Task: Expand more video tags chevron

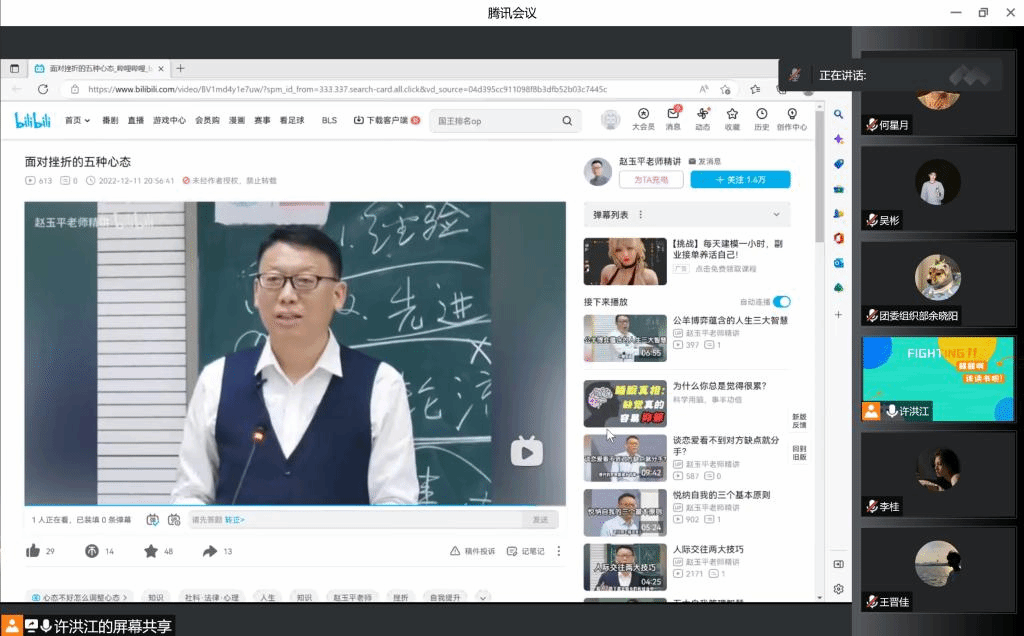Action: pos(483,598)
